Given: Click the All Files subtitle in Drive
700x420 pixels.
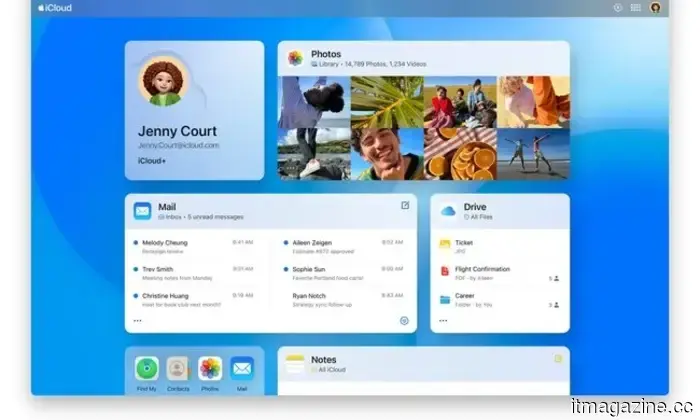Looking at the screenshot, I should [478, 217].
